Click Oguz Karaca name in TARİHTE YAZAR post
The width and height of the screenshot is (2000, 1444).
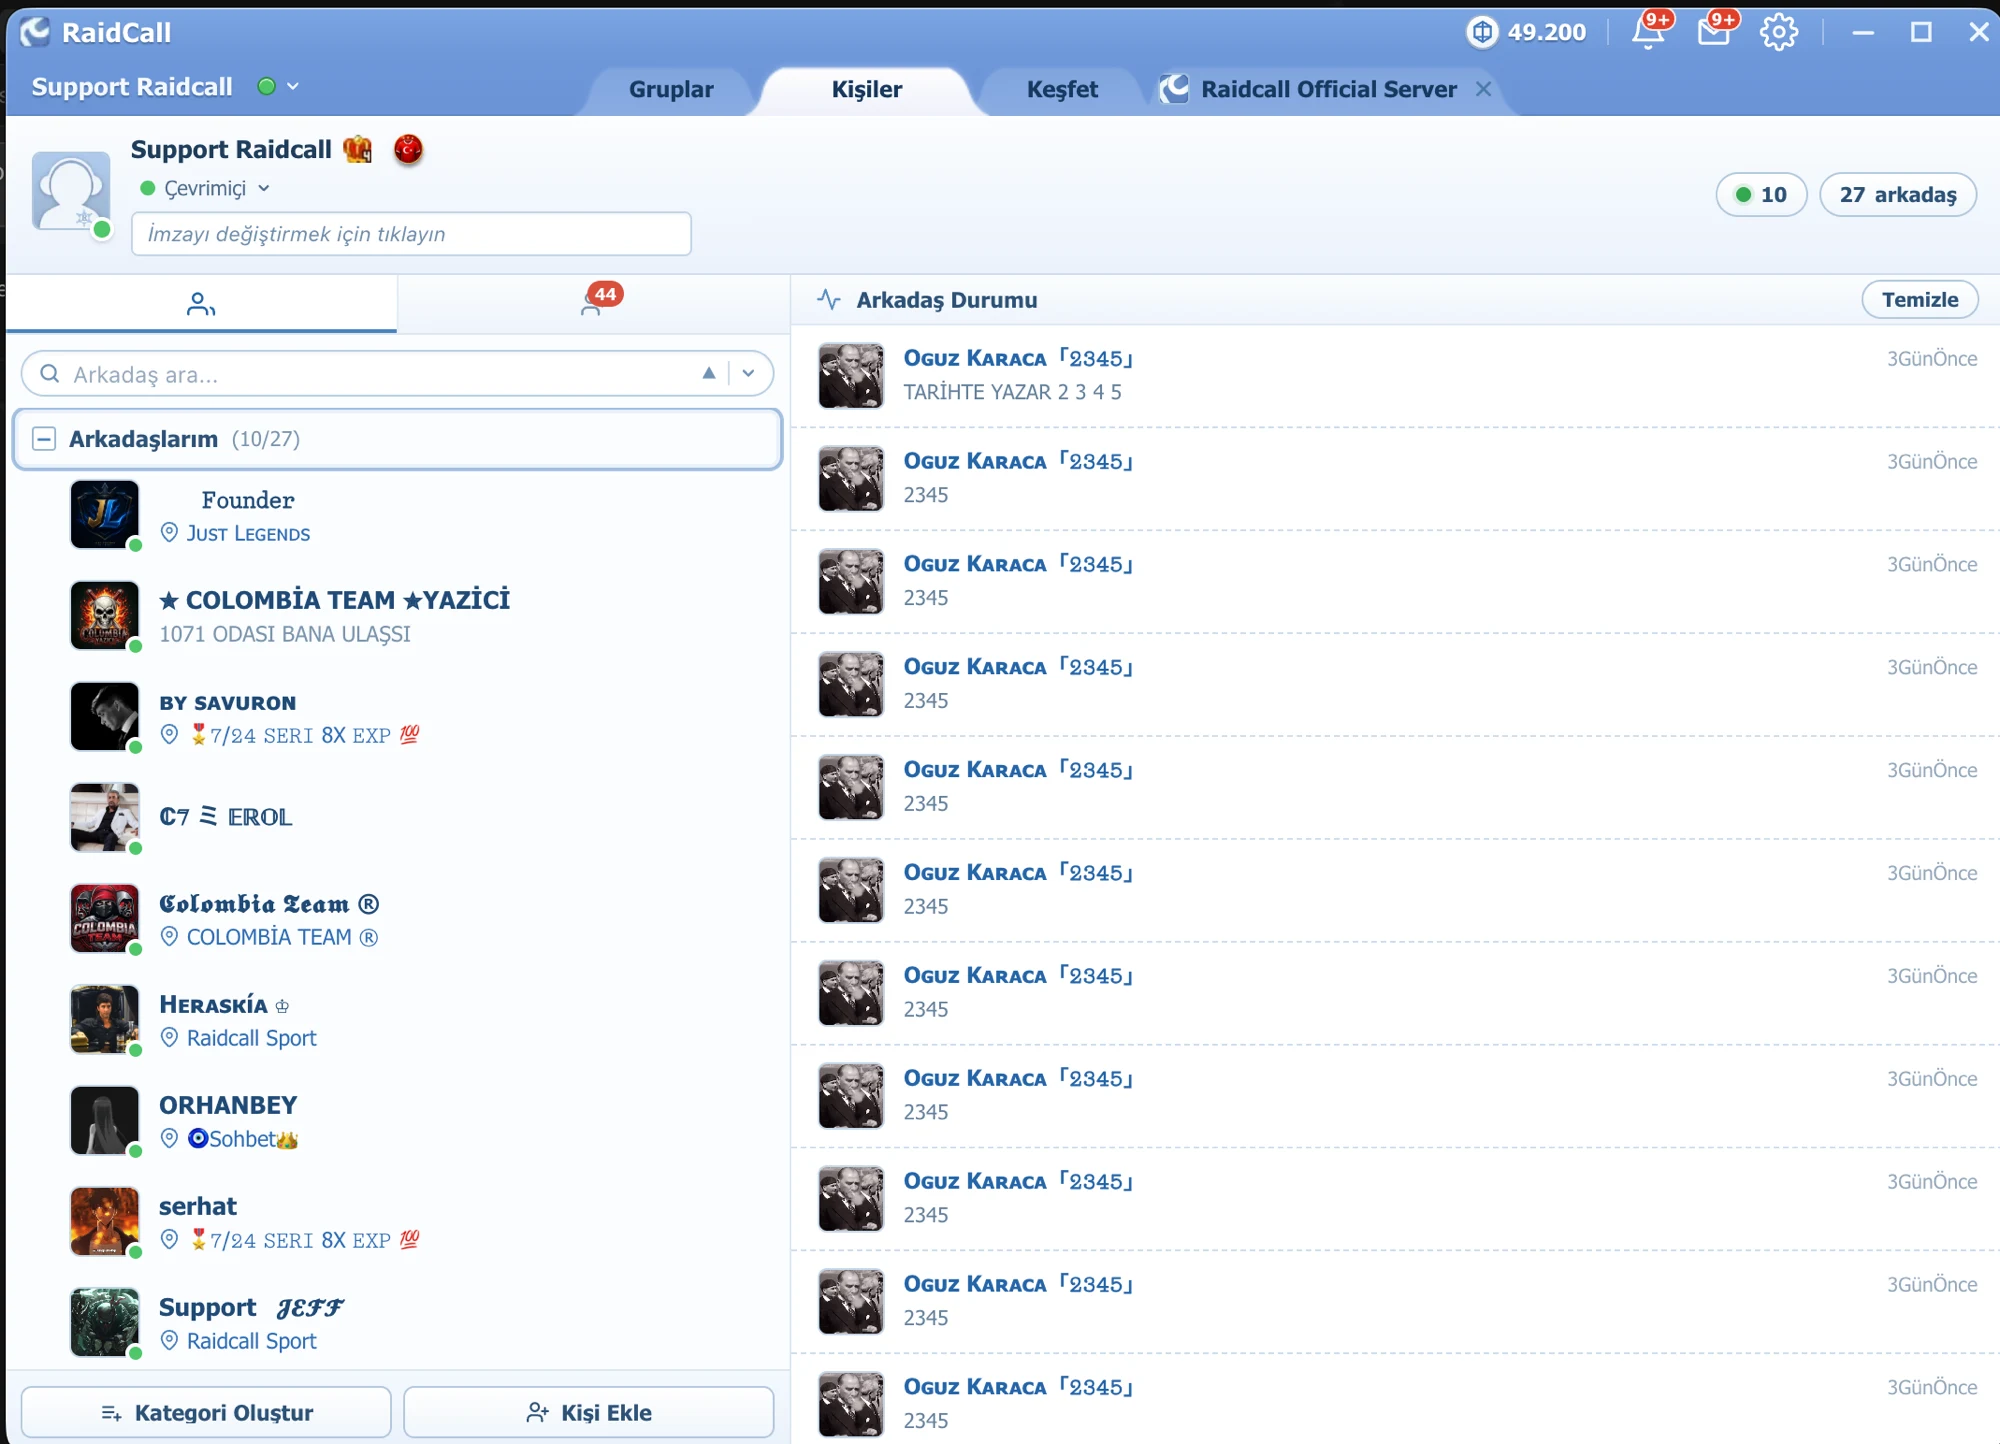coord(1018,358)
